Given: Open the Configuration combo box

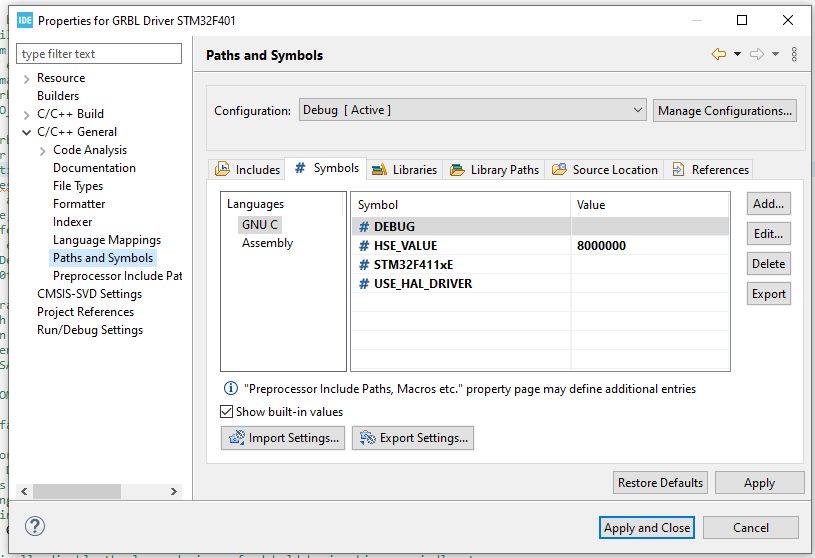Looking at the screenshot, I should pos(472,110).
